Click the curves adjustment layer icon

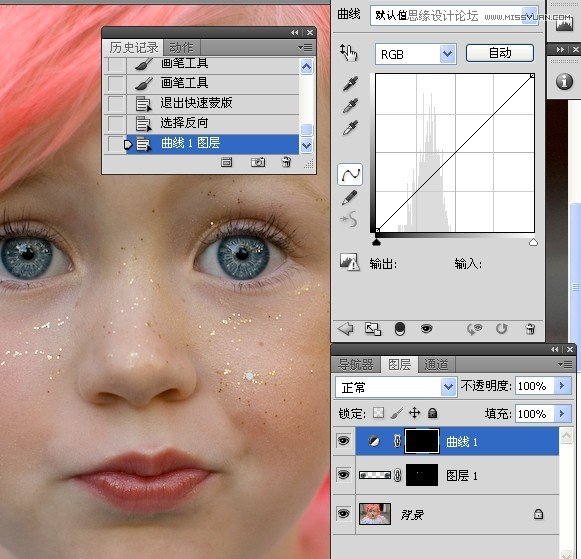[x=374, y=441]
